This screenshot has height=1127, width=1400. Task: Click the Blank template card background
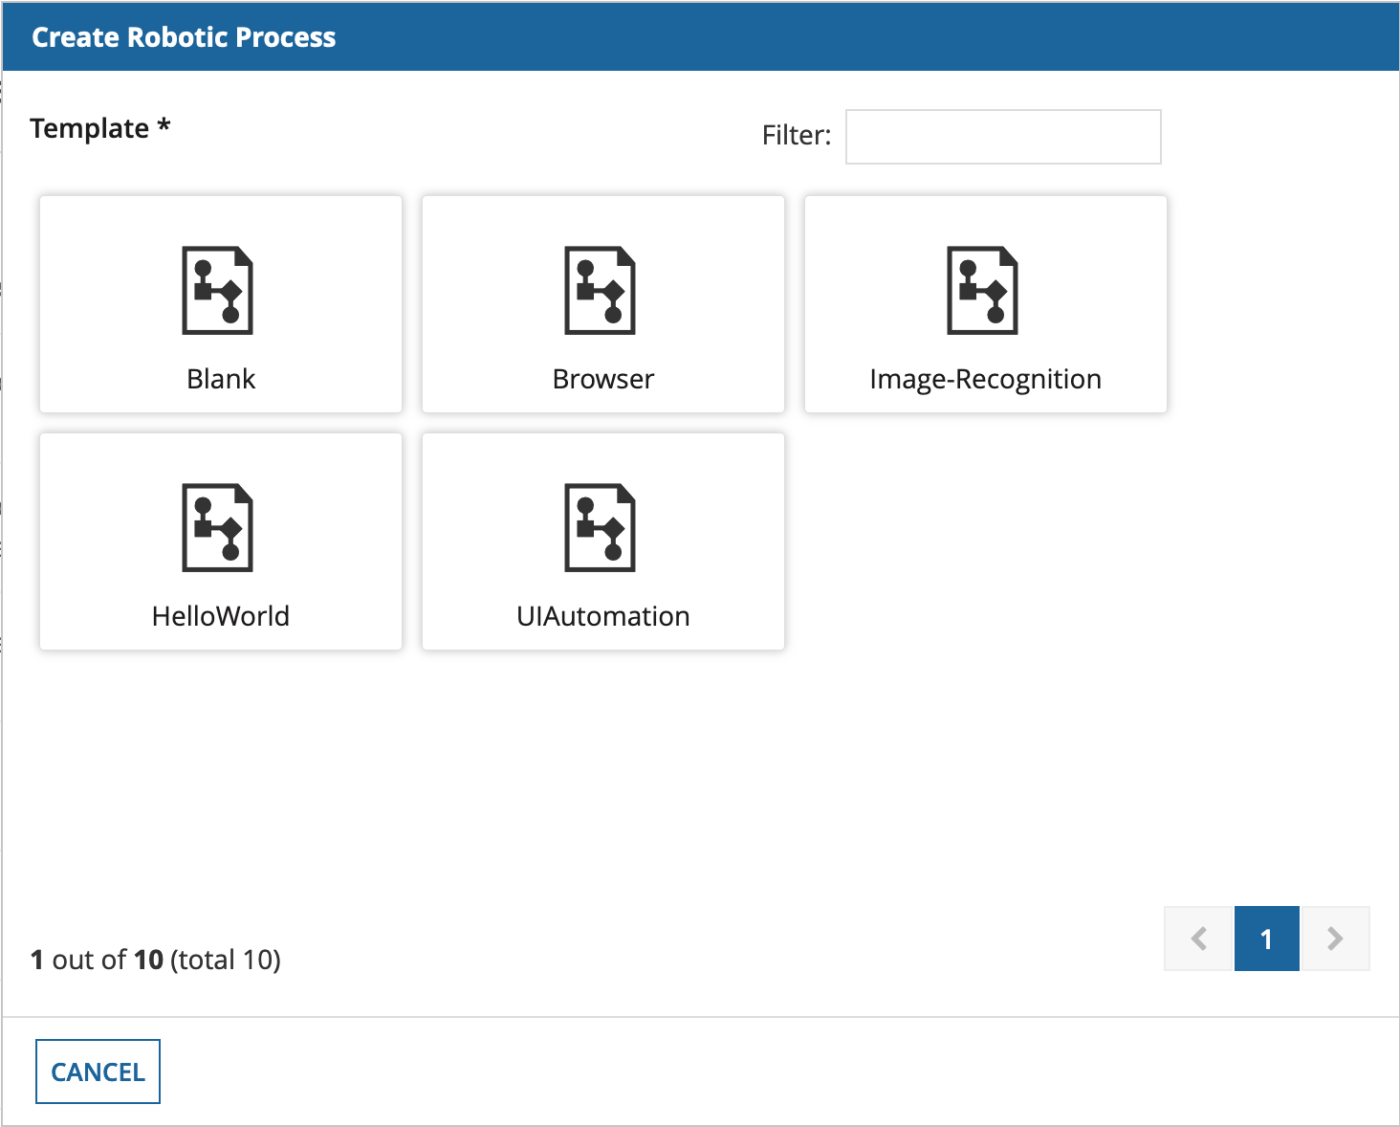pos(100,240)
